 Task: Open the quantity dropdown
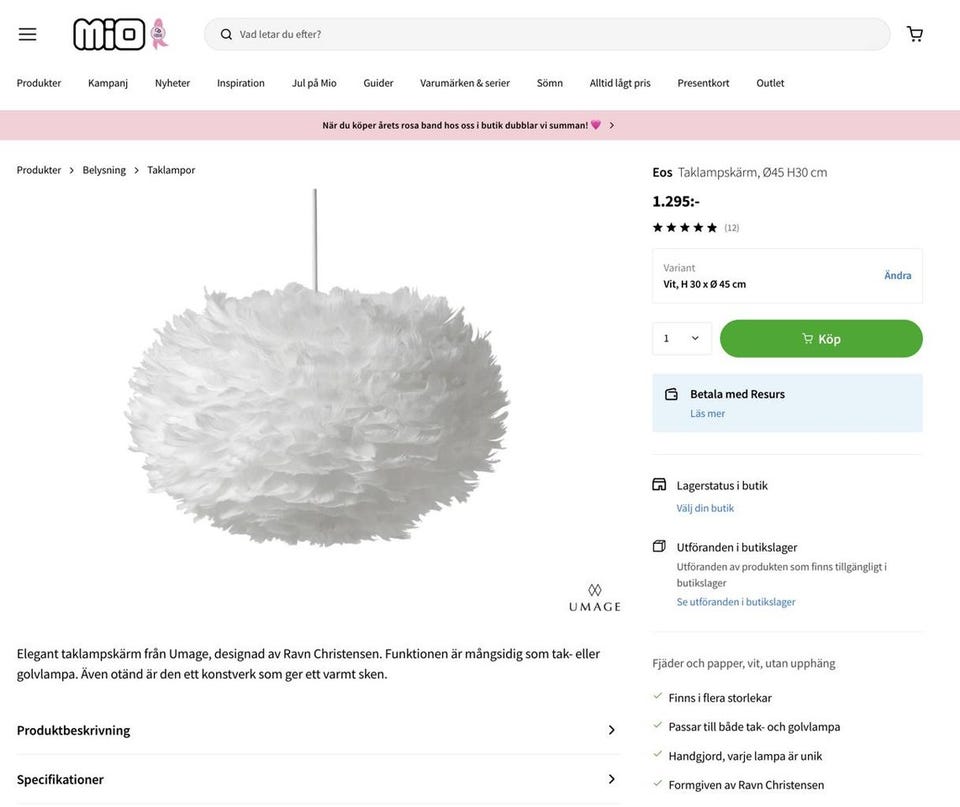click(x=681, y=338)
